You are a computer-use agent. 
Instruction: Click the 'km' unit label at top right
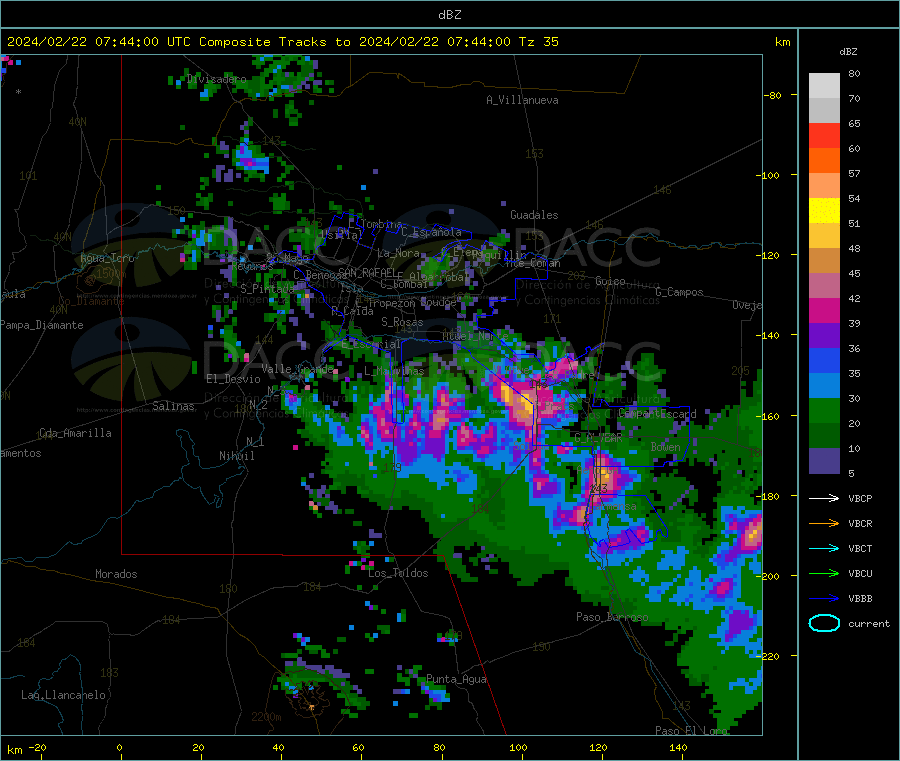(782, 42)
